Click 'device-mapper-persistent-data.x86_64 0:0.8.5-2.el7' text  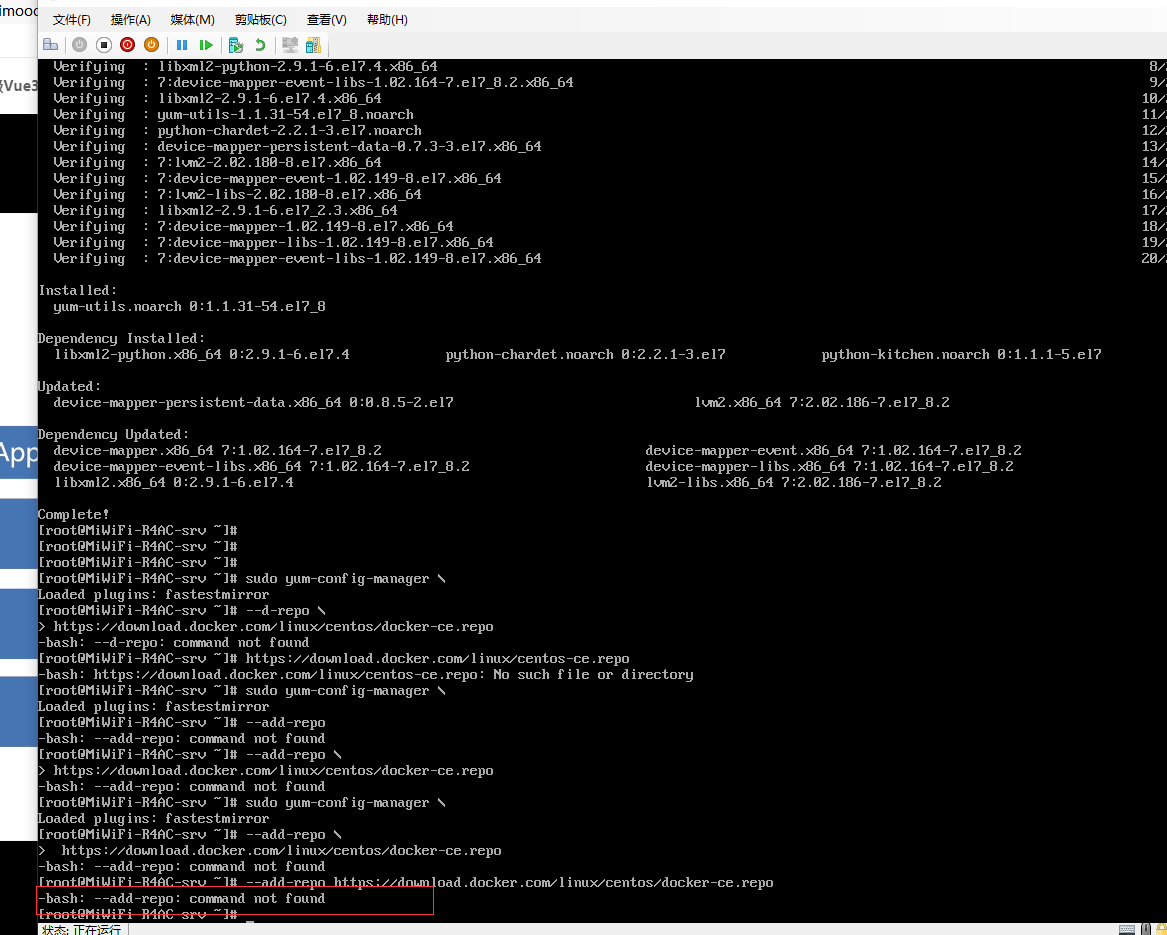pos(253,402)
